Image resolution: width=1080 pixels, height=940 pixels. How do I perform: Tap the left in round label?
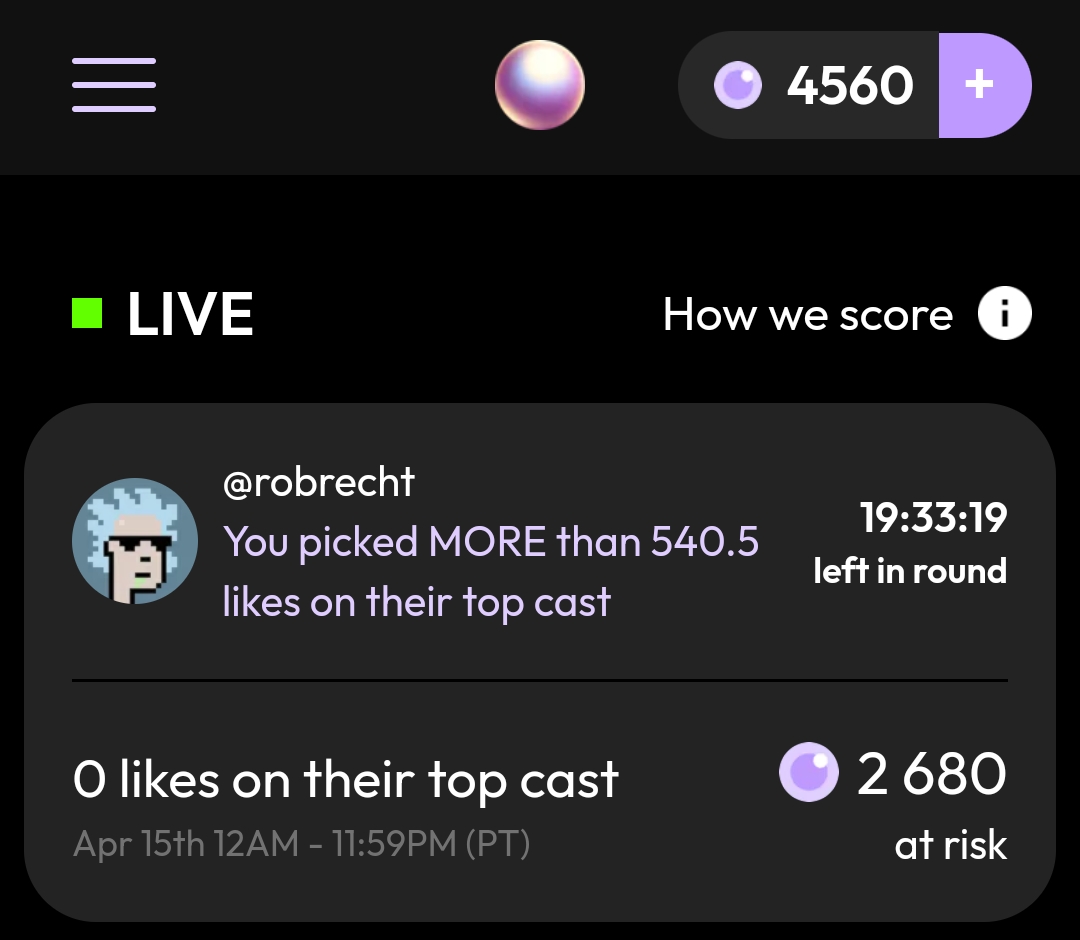point(910,571)
